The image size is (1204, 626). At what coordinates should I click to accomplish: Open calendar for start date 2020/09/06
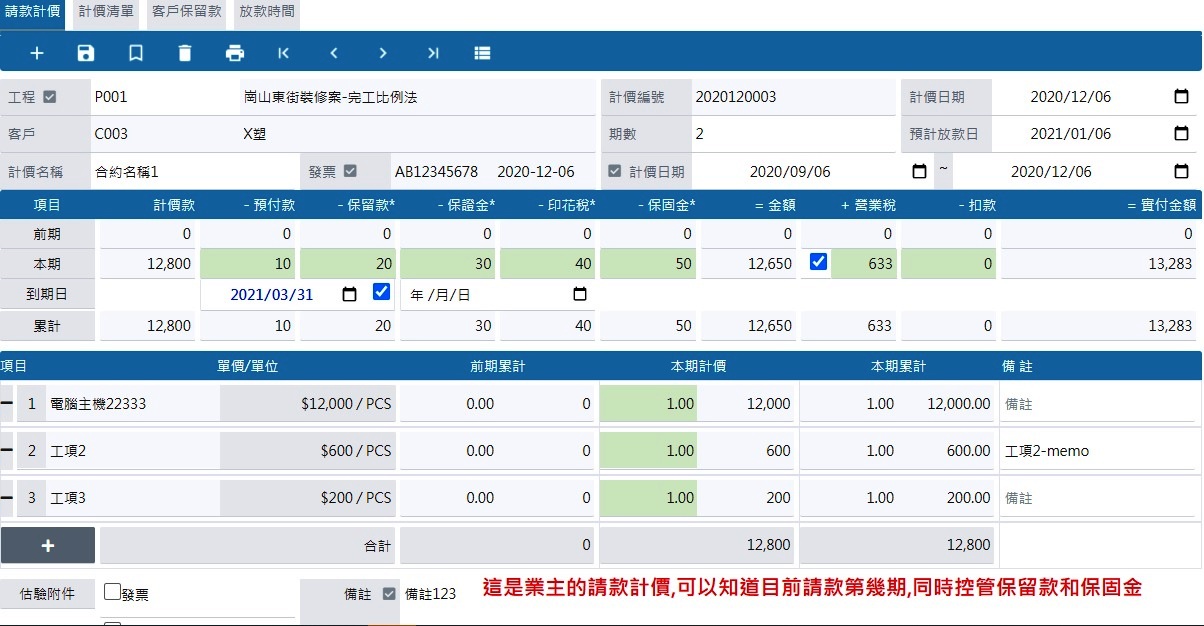coord(920,171)
